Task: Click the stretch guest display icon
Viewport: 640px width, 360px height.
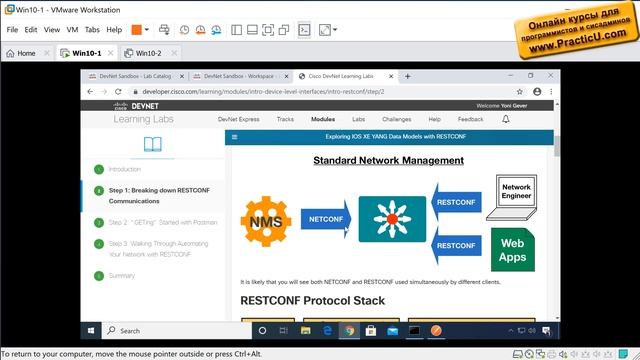Action: click(x=325, y=30)
